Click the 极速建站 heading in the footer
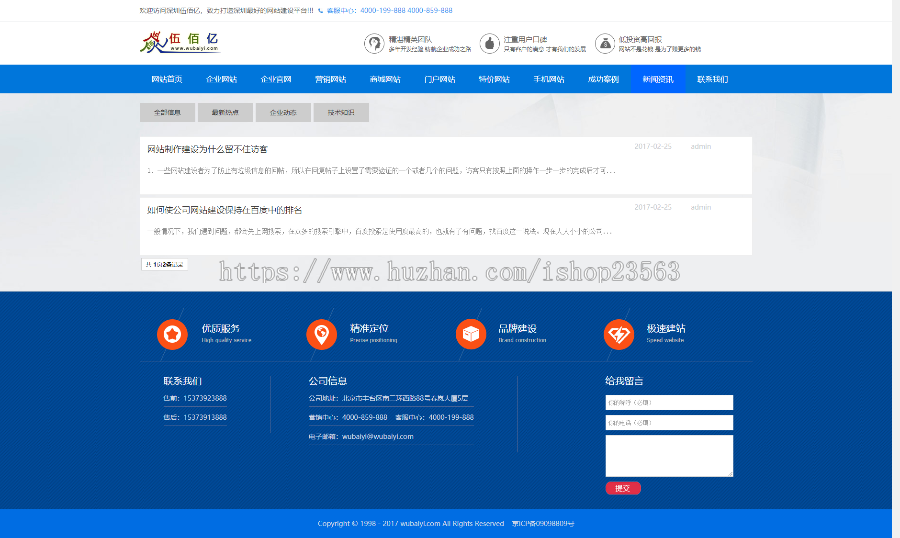The height and width of the screenshot is (538, 900). [x=666, y=328]
